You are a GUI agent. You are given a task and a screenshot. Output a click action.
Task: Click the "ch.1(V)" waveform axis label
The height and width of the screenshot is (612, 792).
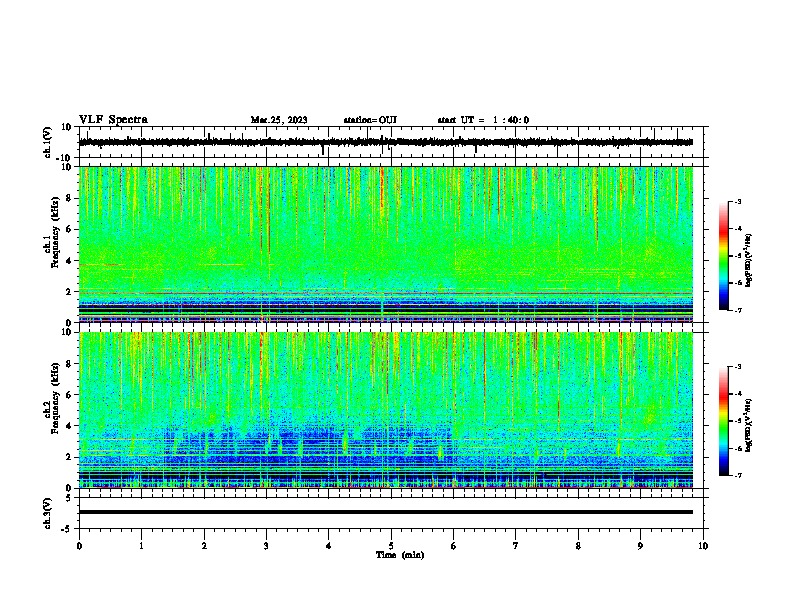point(48,142)
